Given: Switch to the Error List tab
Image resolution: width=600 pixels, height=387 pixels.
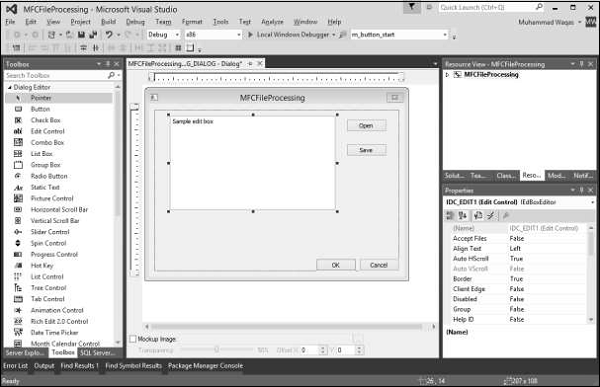Looking at the screenshot, I should [x=15, y=366].
